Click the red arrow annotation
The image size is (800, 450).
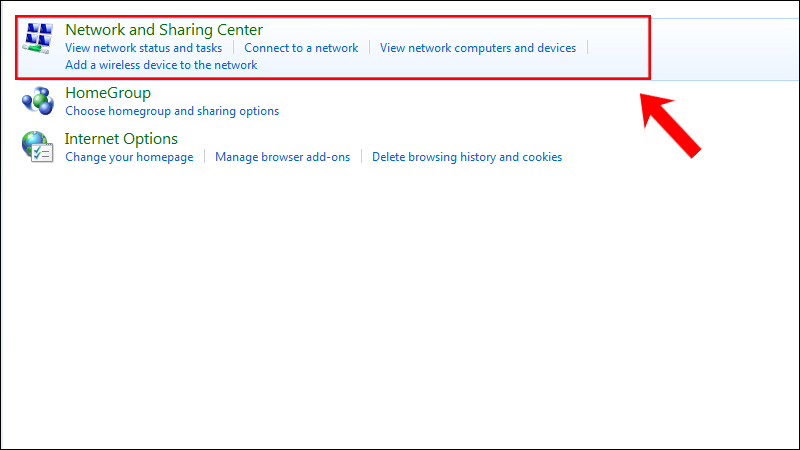(672, 124)
